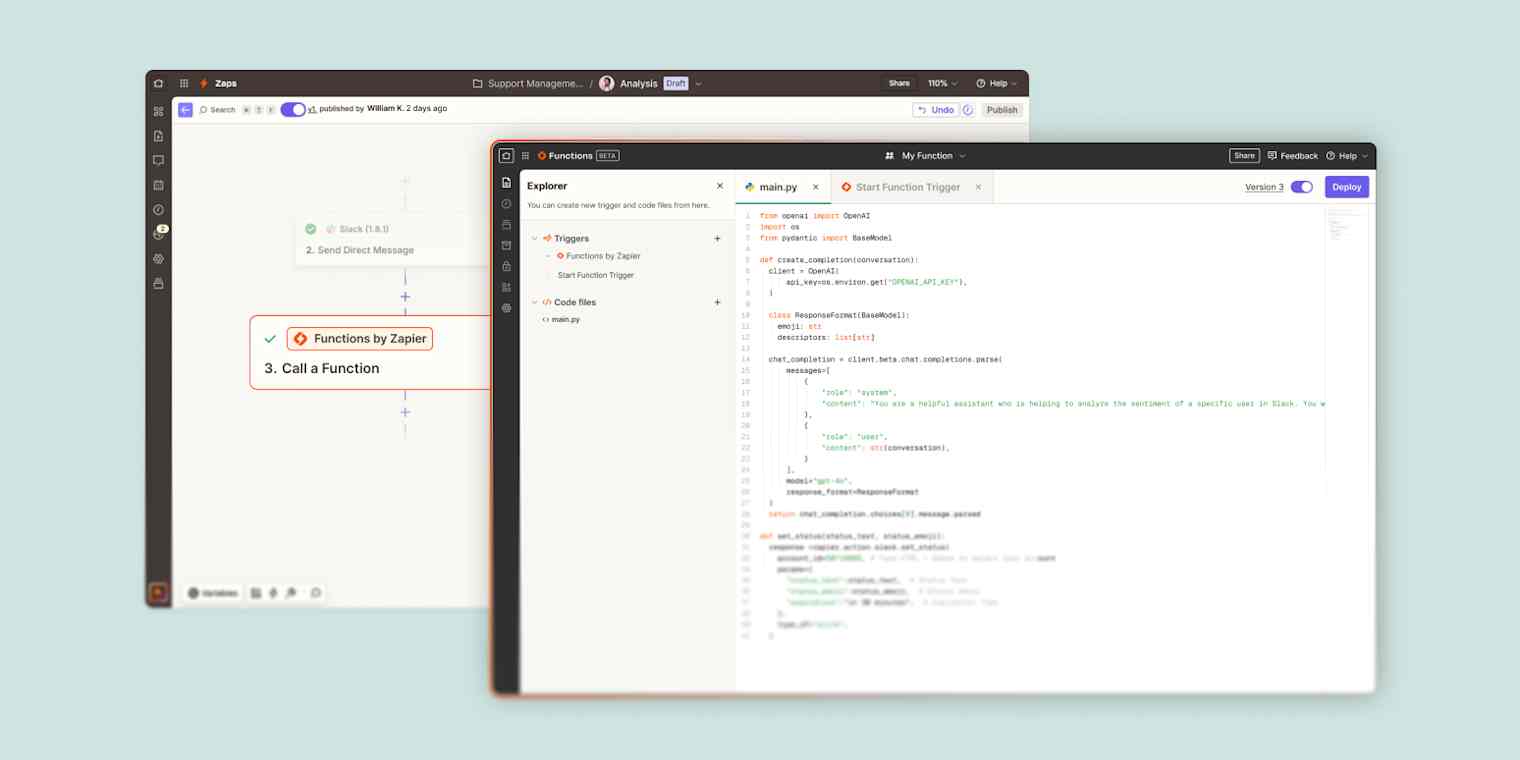Screen dimensions: 1520x760
Task: Open main.py in Explorer tree
Action: (x=561, y=319)
